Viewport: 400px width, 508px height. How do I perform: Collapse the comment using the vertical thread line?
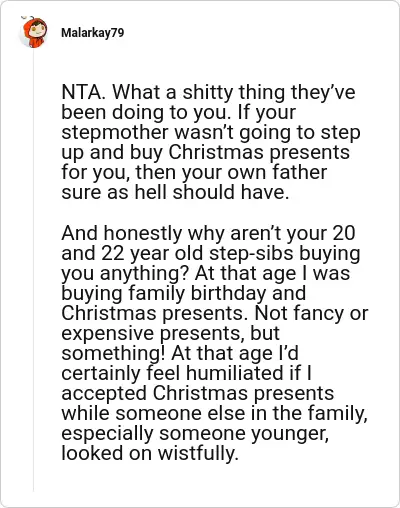(33, 270)
